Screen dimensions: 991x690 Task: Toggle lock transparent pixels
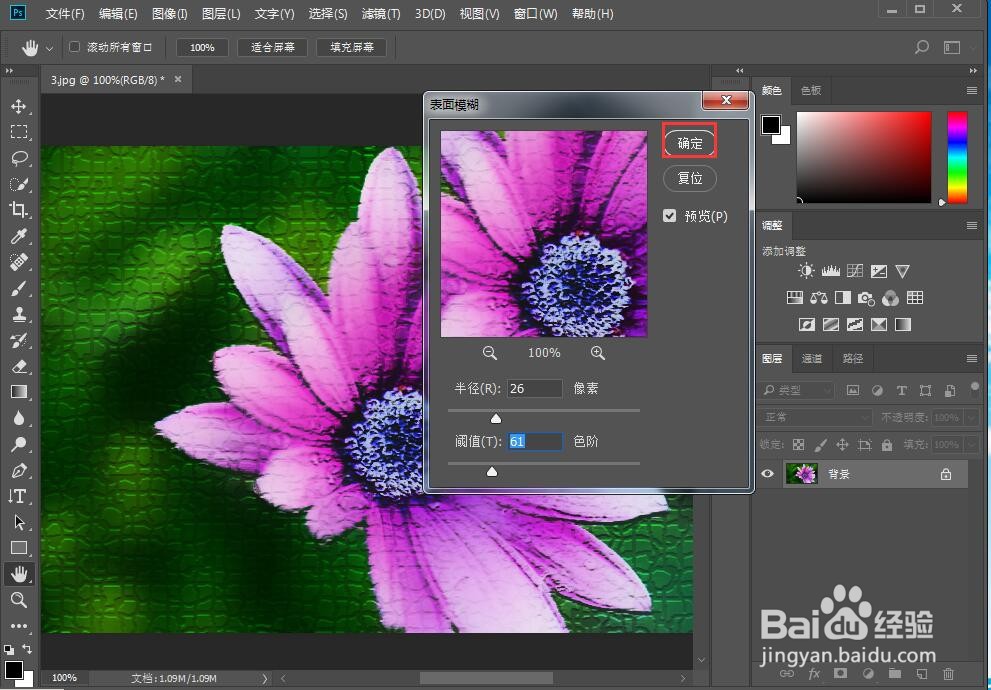799,445
